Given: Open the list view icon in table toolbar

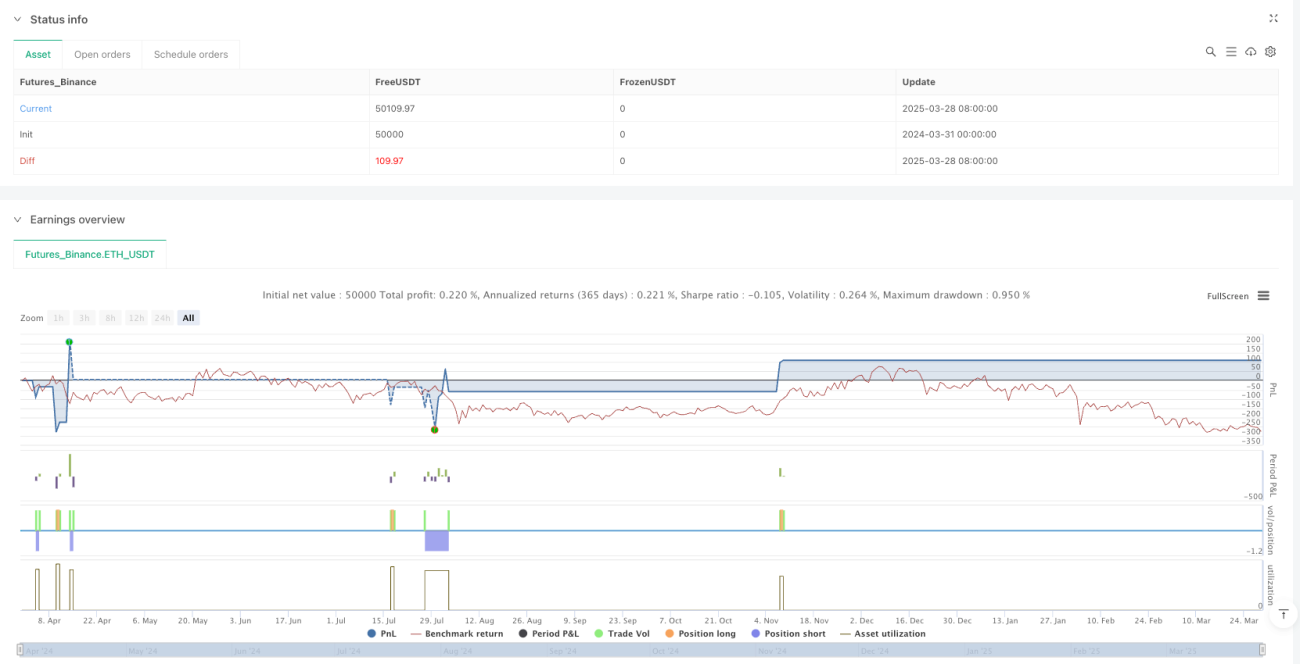Looking at the screenshot, I should coord(1231,52).
